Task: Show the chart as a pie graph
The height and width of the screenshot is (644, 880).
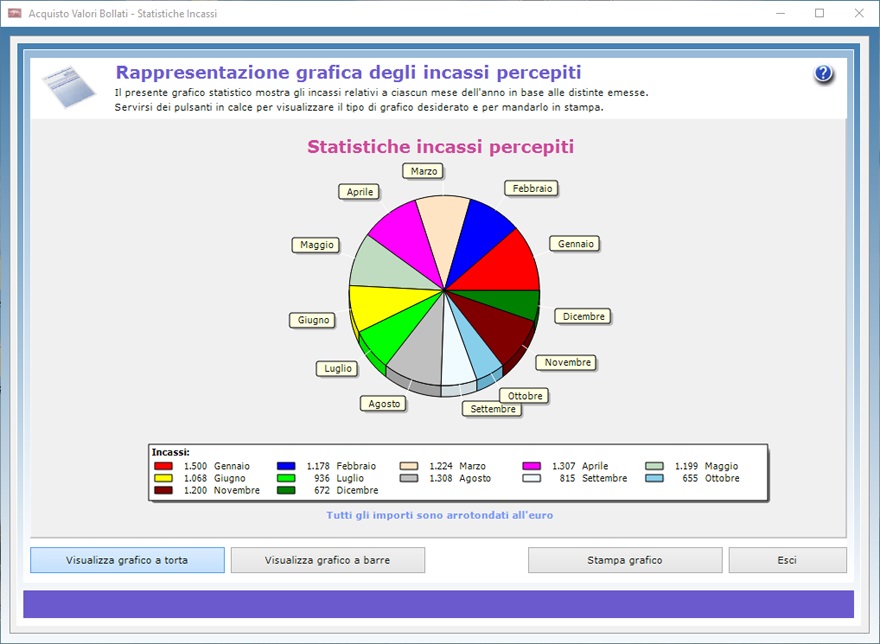Action: click(127, 560)
